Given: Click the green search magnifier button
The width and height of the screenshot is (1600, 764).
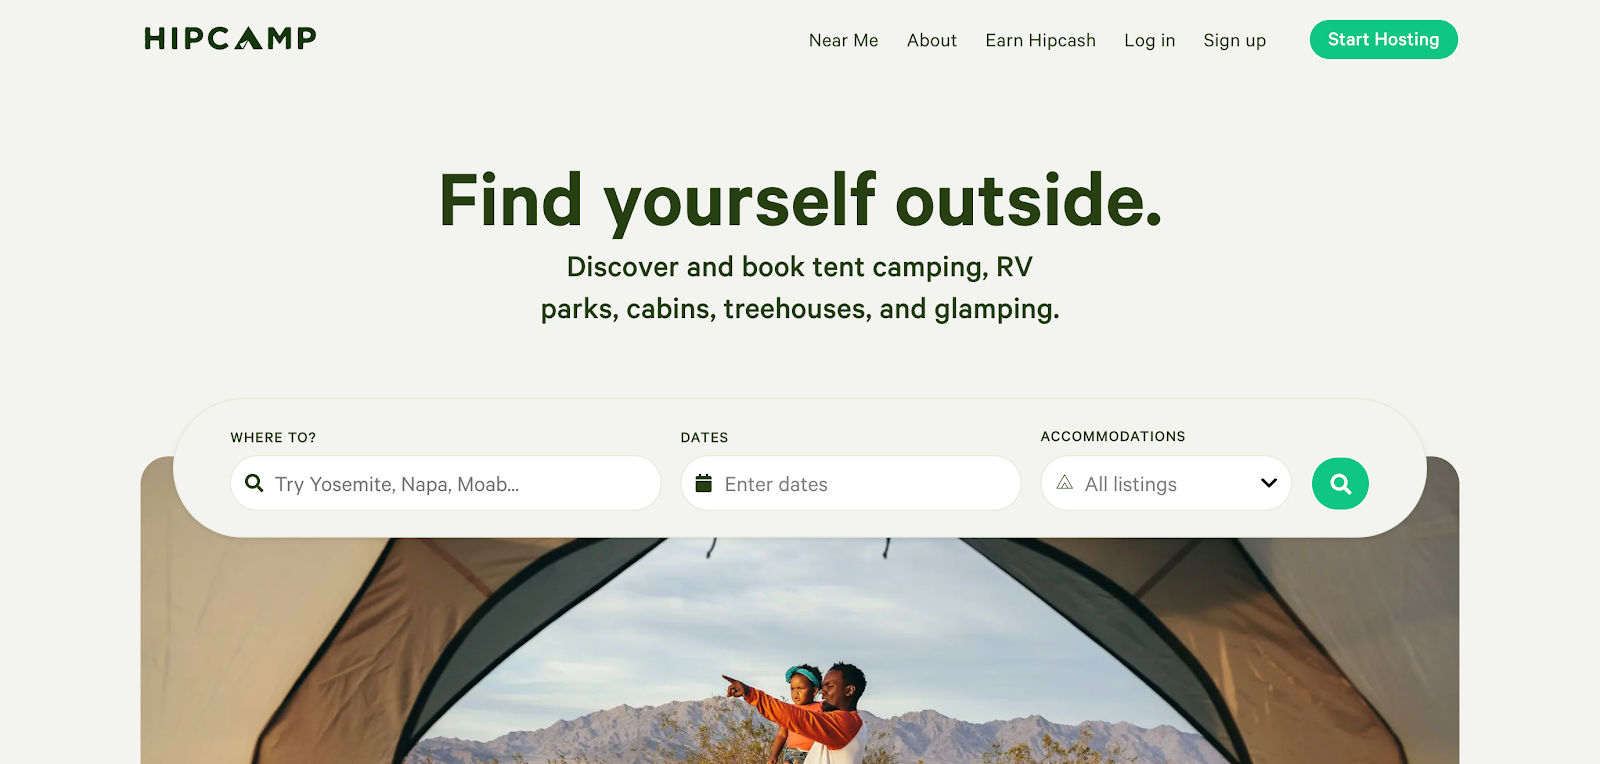Looking at the screenshot, I should (x=1340, y=484).
